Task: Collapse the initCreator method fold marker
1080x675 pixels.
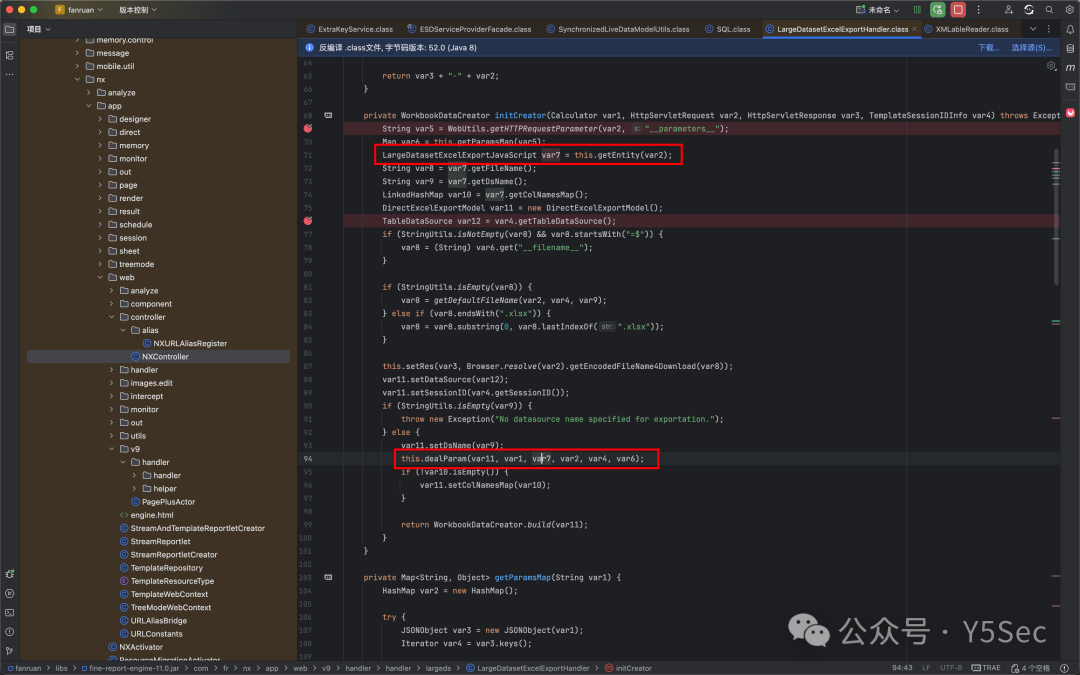Action: point(329,116)
